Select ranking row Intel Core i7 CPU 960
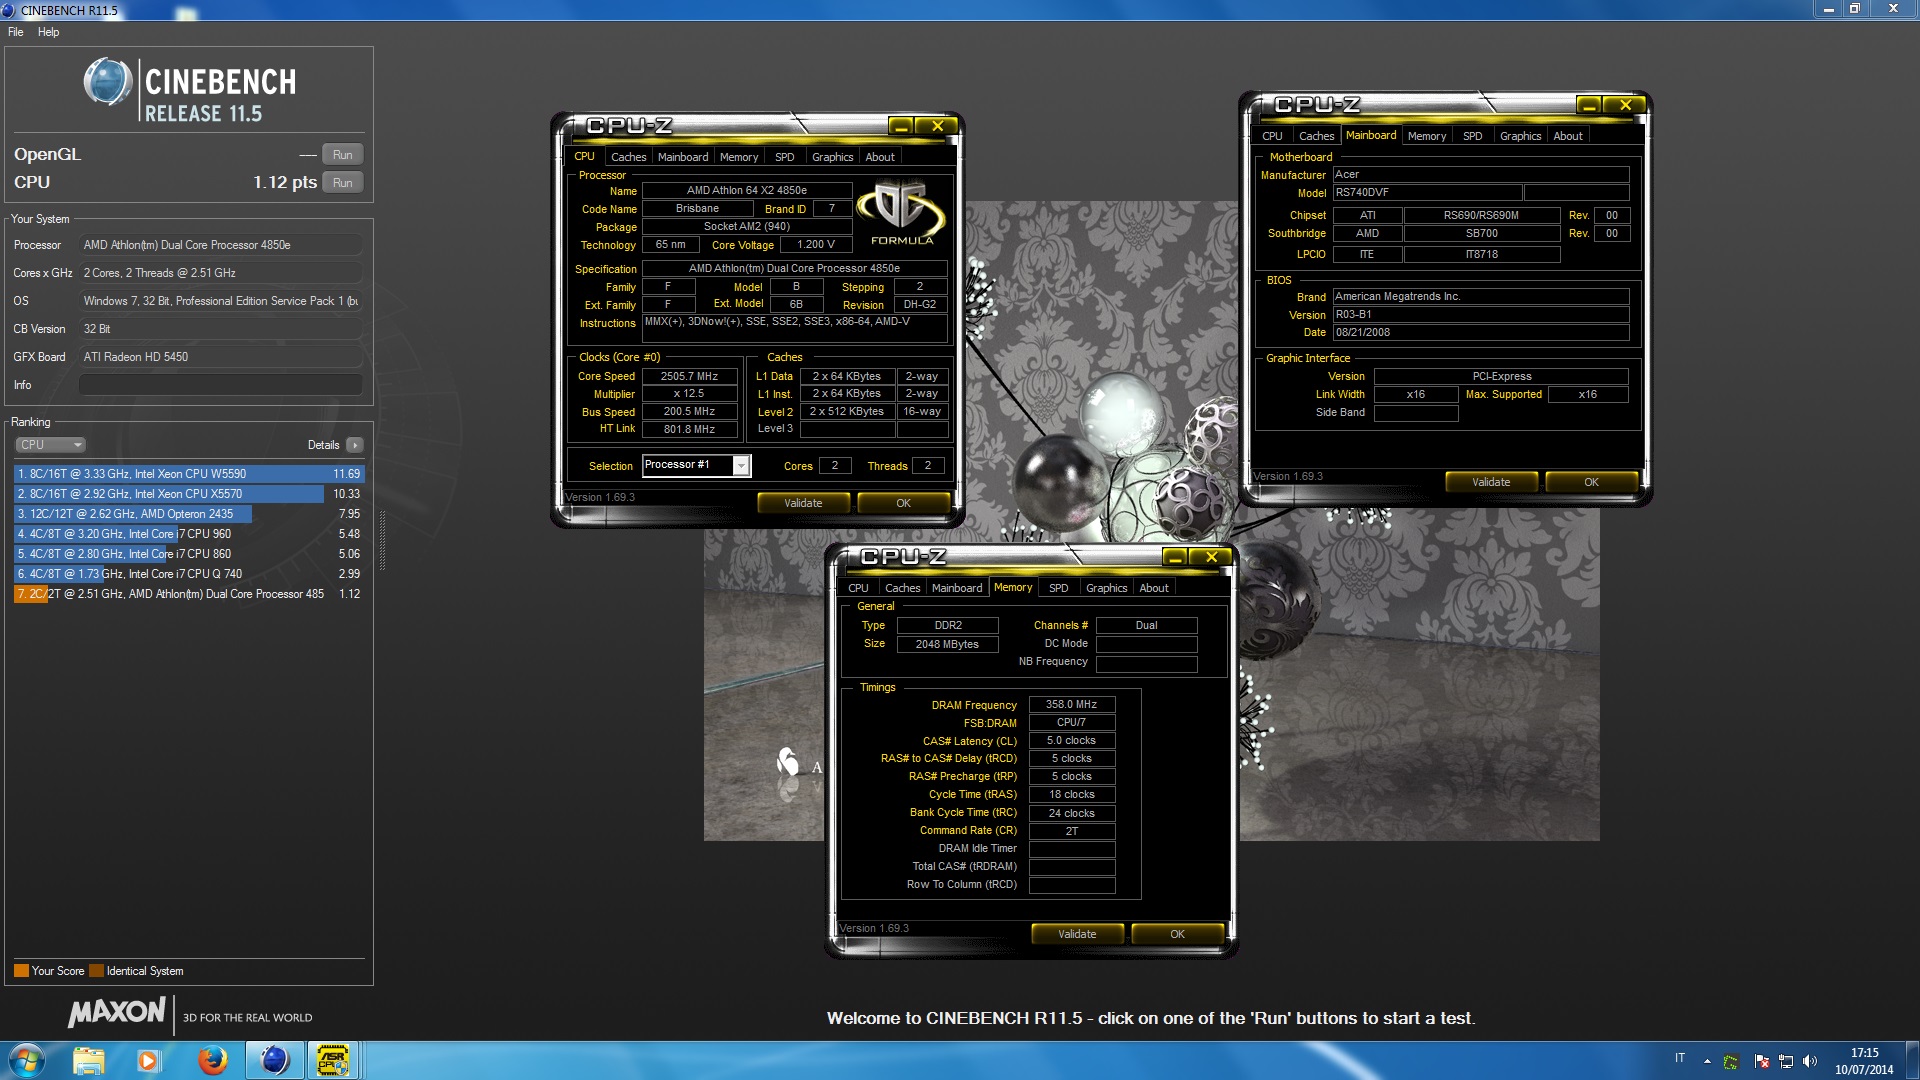Screen dimensions: 1920x1080 (189, 534)
